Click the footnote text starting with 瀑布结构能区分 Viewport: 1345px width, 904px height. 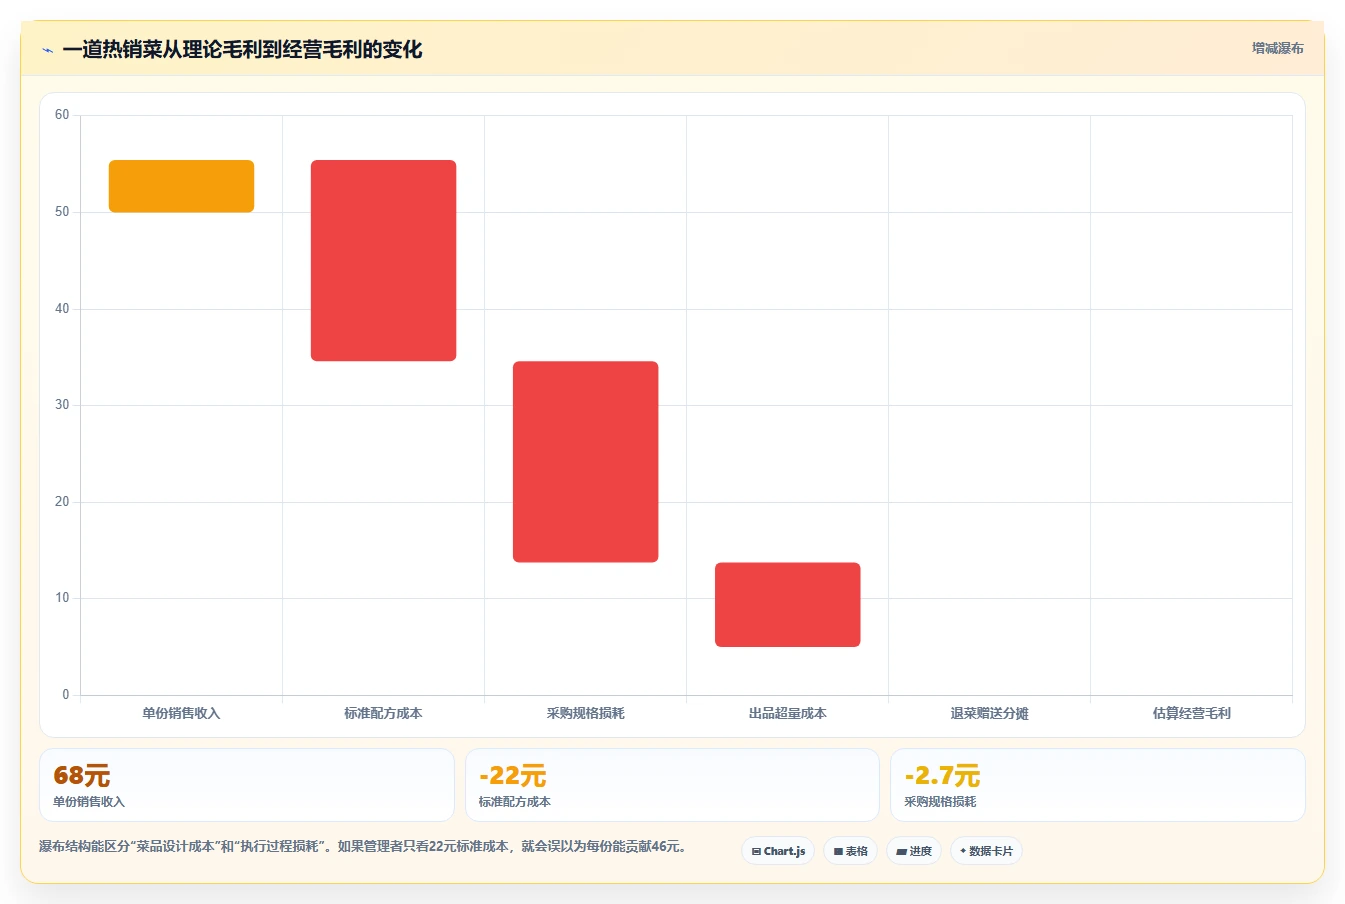pos(364,846)
